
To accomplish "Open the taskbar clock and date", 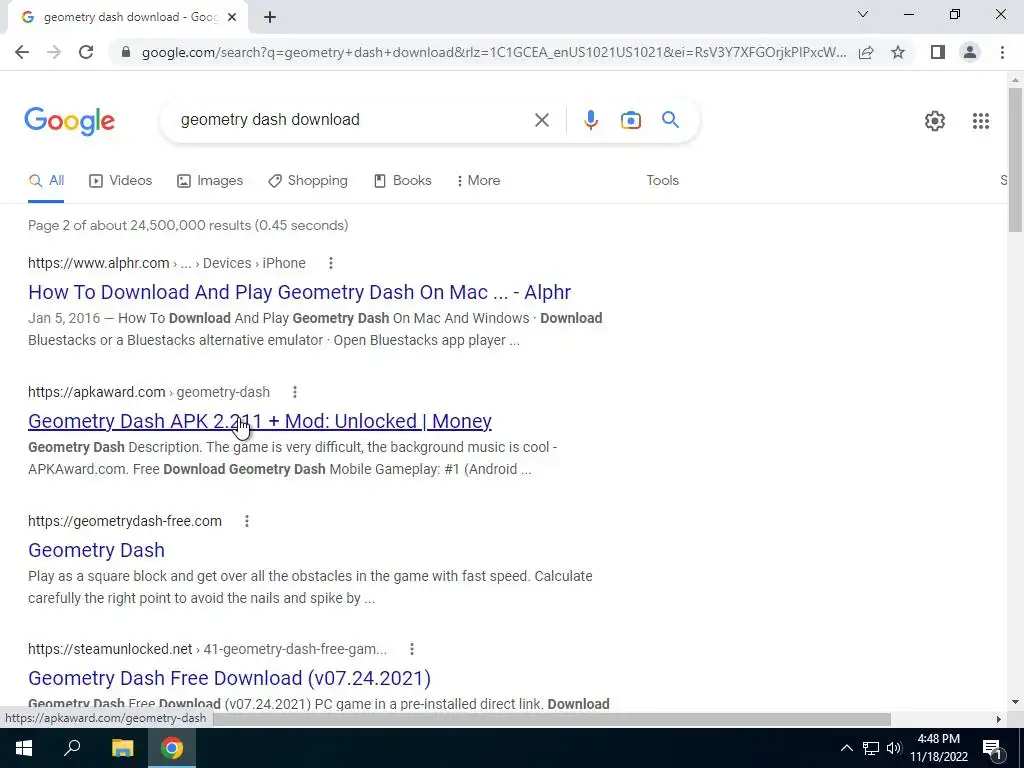I will 938,748.
